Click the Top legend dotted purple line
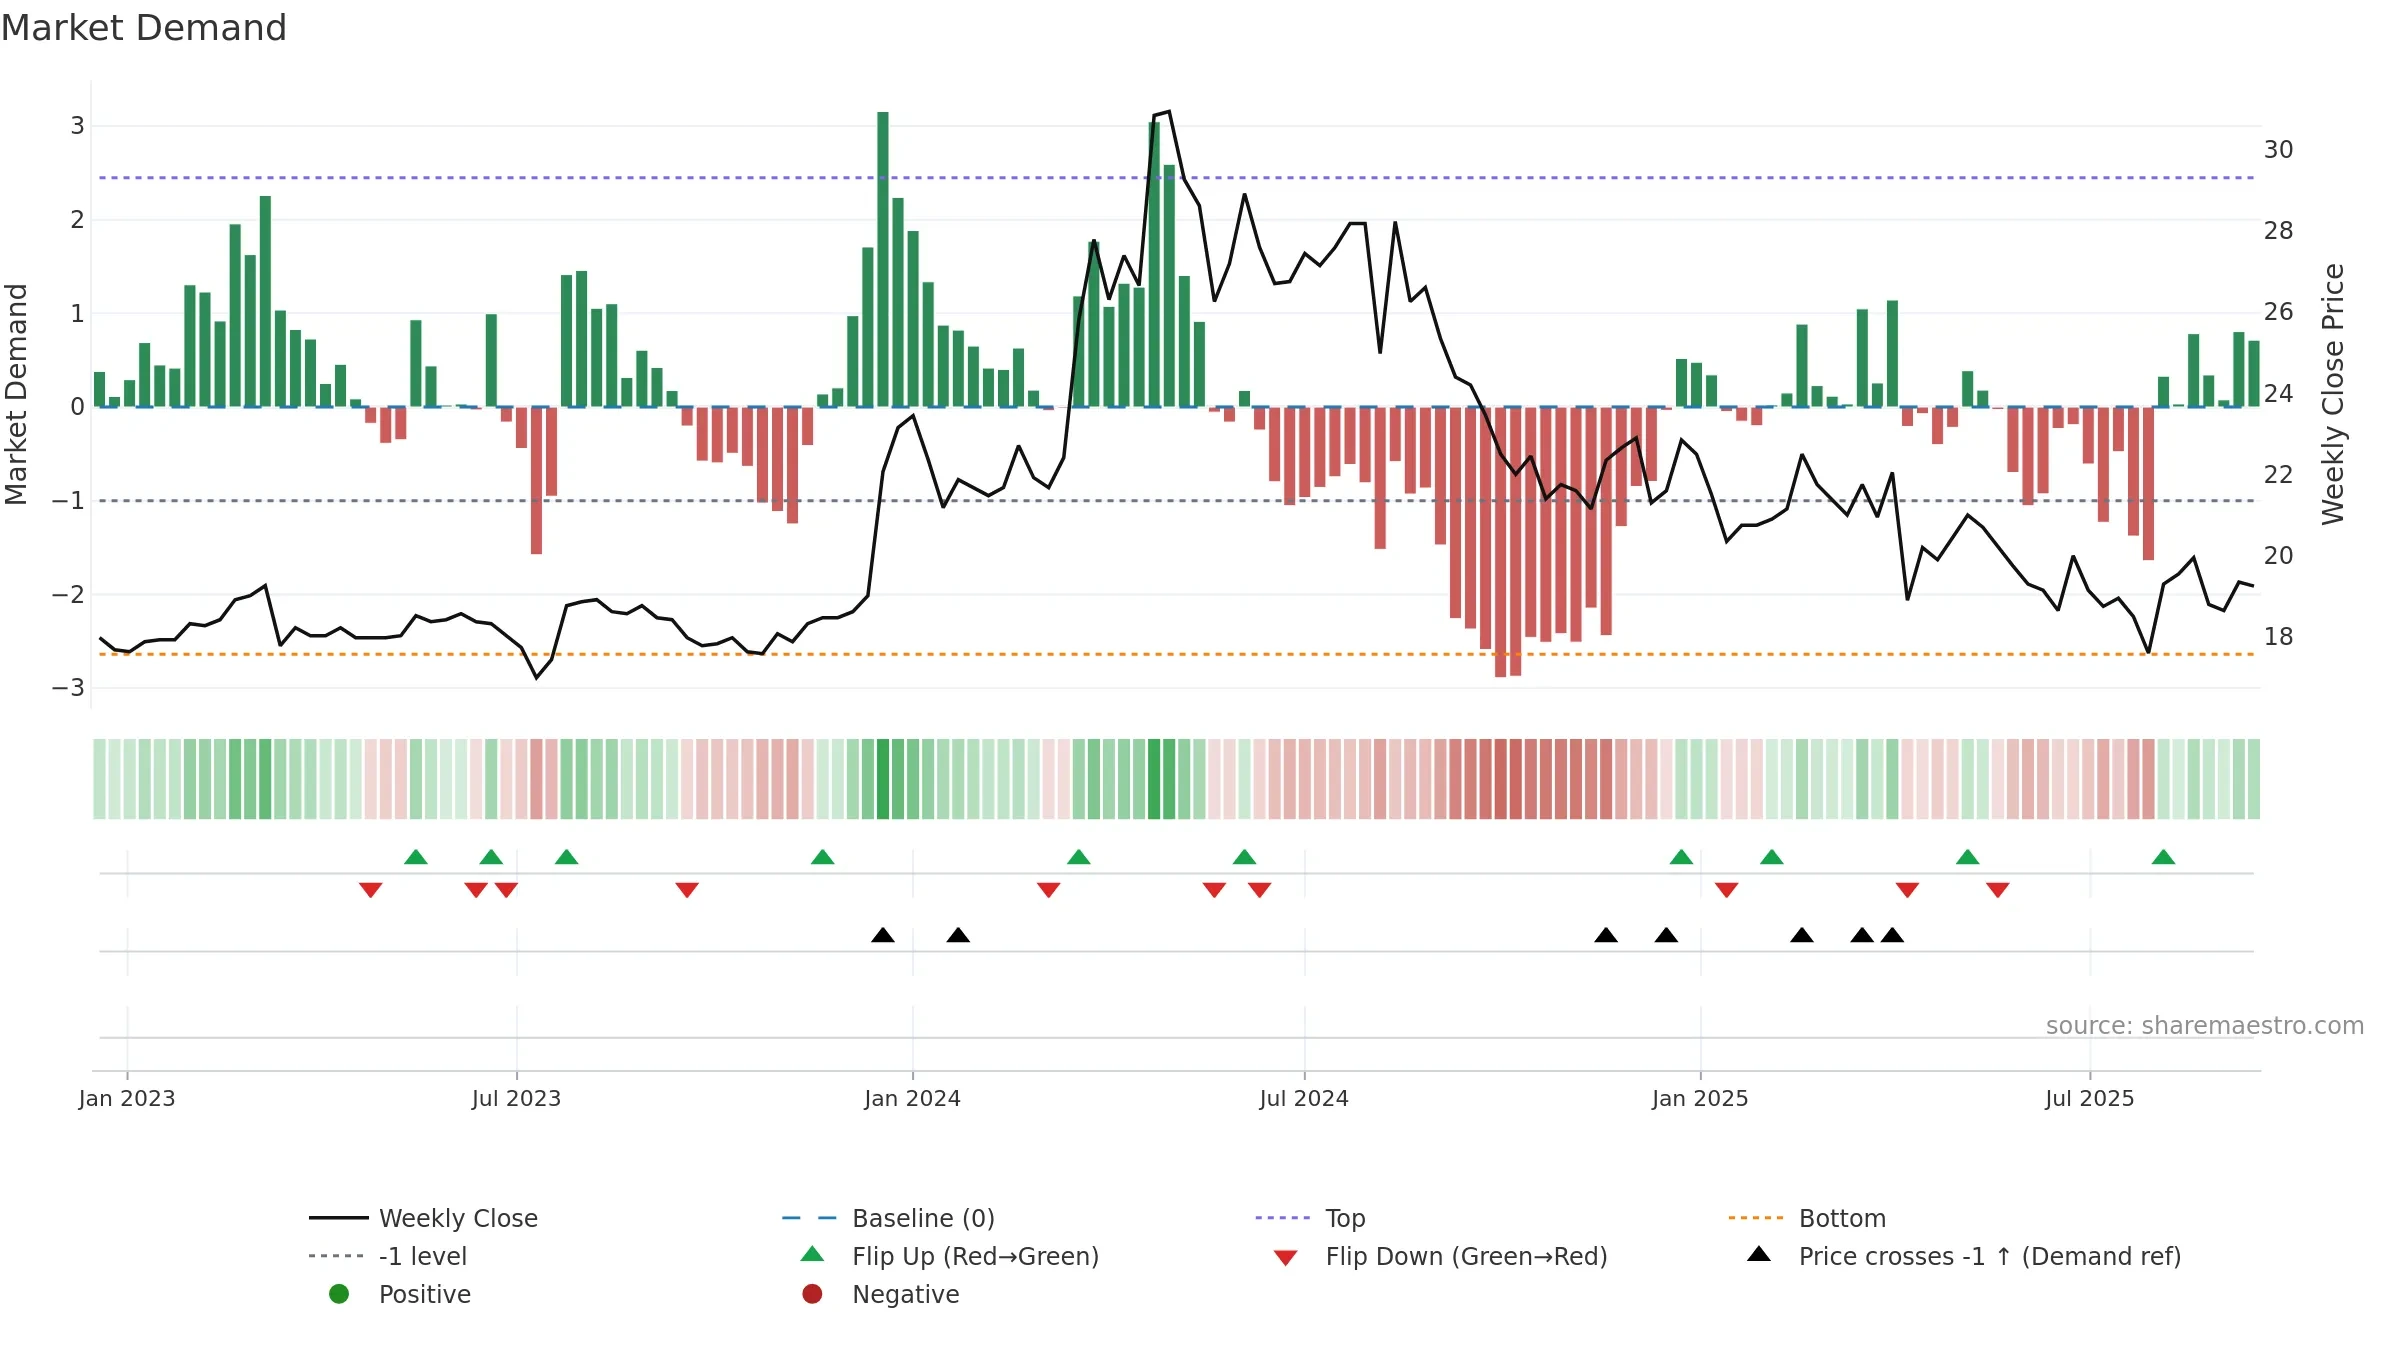Viewport: 2400px width, 1350px height. coord(1282,1218)
